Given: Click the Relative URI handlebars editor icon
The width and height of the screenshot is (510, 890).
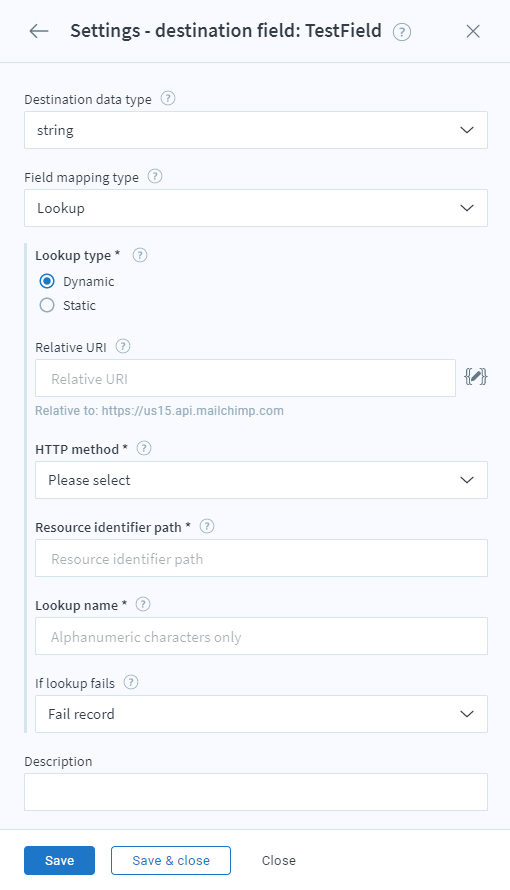Looking at the screenshot, I should 475,376.
